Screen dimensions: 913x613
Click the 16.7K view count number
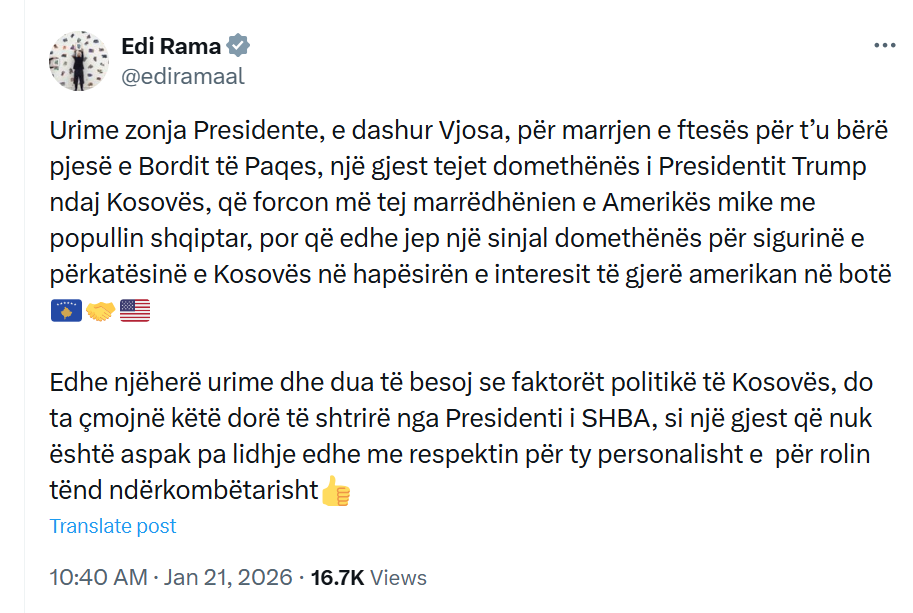click(x=338, y=578)
